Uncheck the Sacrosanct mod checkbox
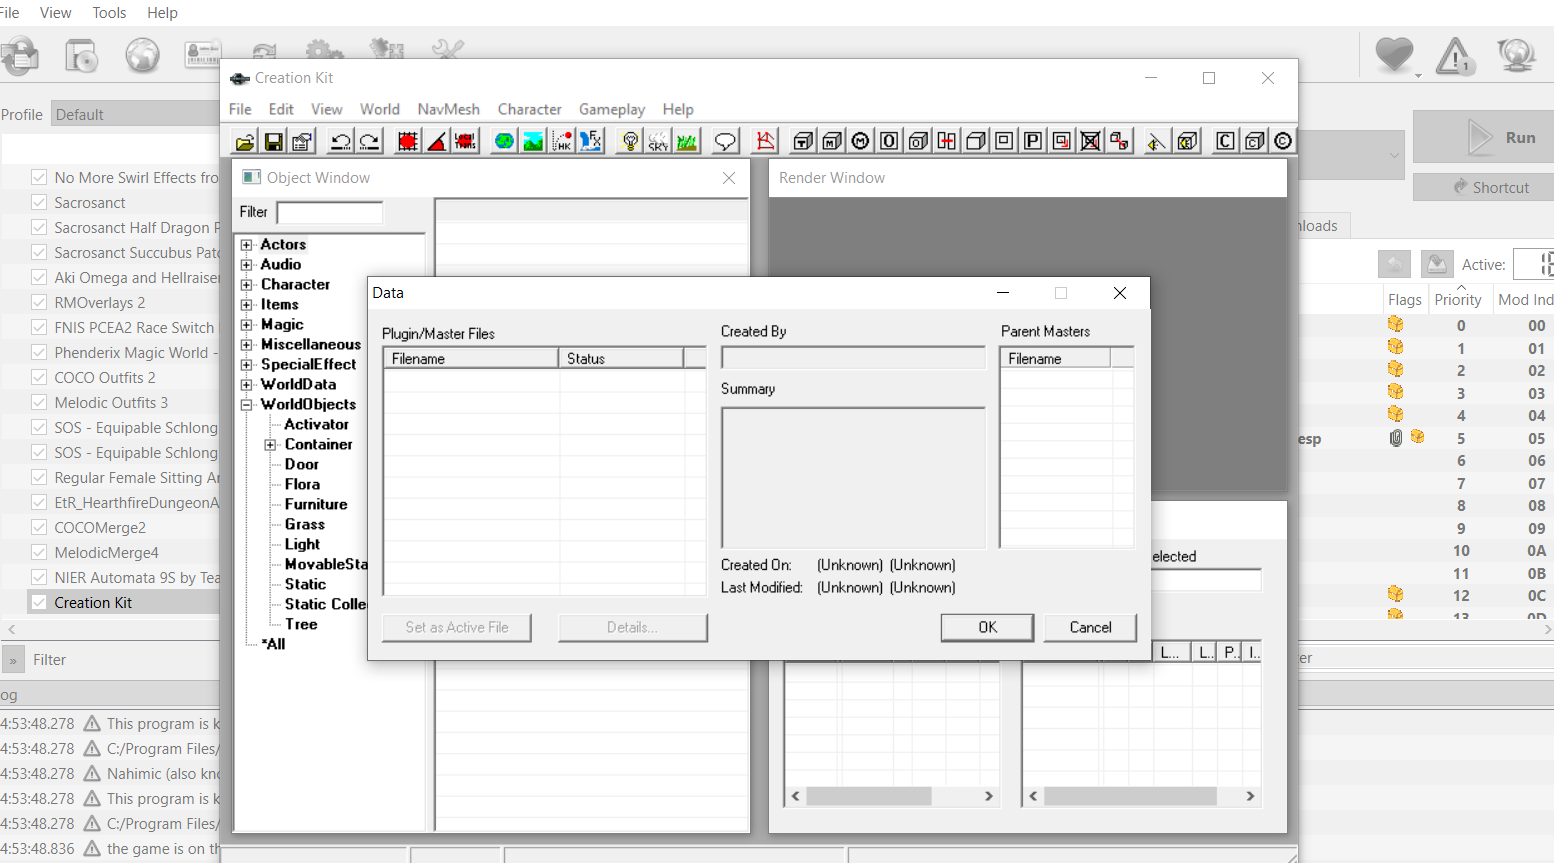The image size is (1554, 863). [39, 202]
